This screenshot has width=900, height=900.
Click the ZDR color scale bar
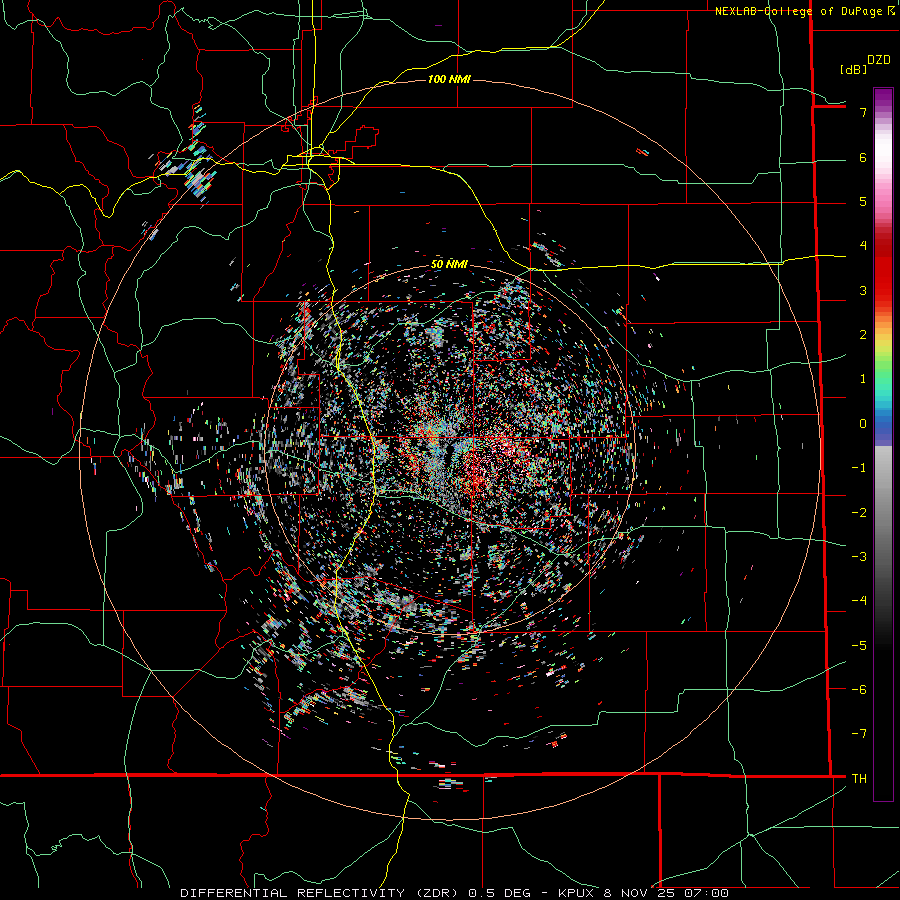click(x=883, y=444)
